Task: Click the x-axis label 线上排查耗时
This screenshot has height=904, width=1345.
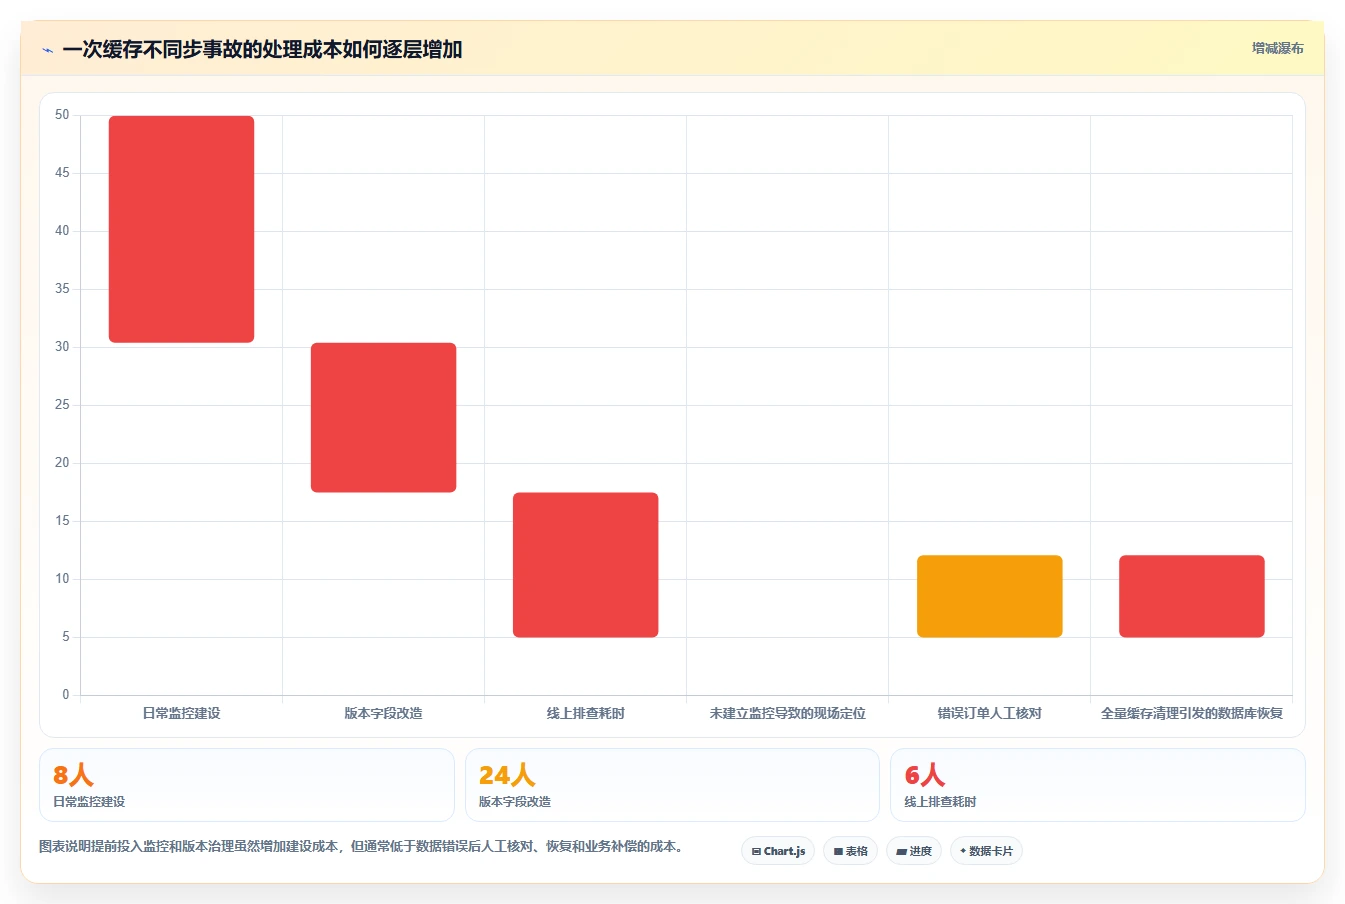Action: 585,713
